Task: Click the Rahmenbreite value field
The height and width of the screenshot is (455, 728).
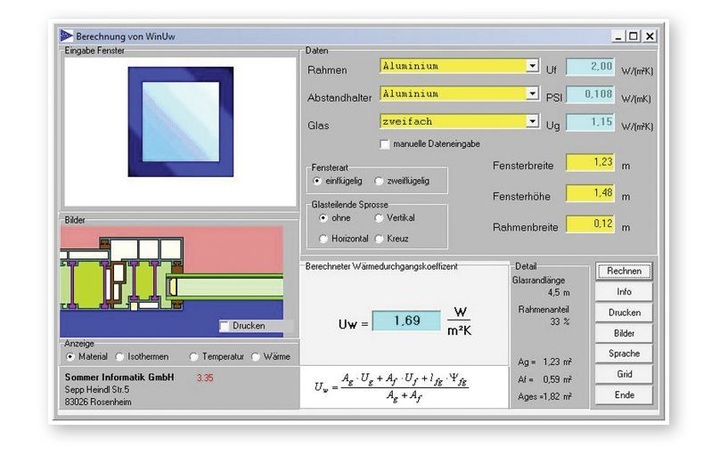Action: pos(589,224)
